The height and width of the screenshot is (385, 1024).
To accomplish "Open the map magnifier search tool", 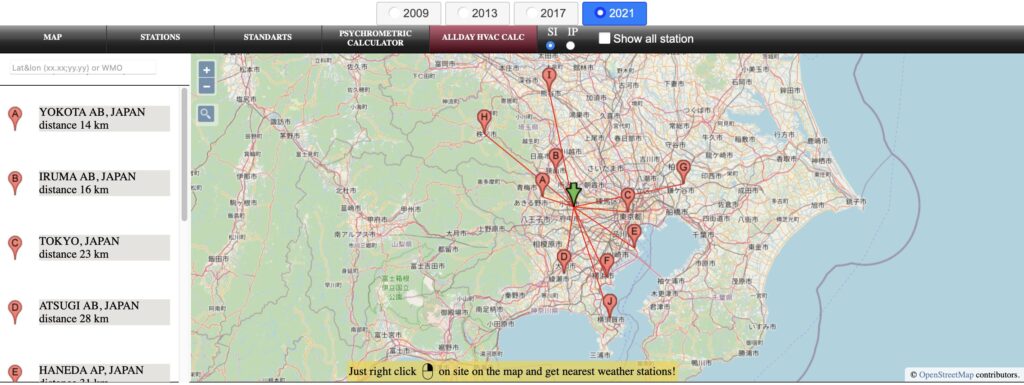I will coord(206,114).
